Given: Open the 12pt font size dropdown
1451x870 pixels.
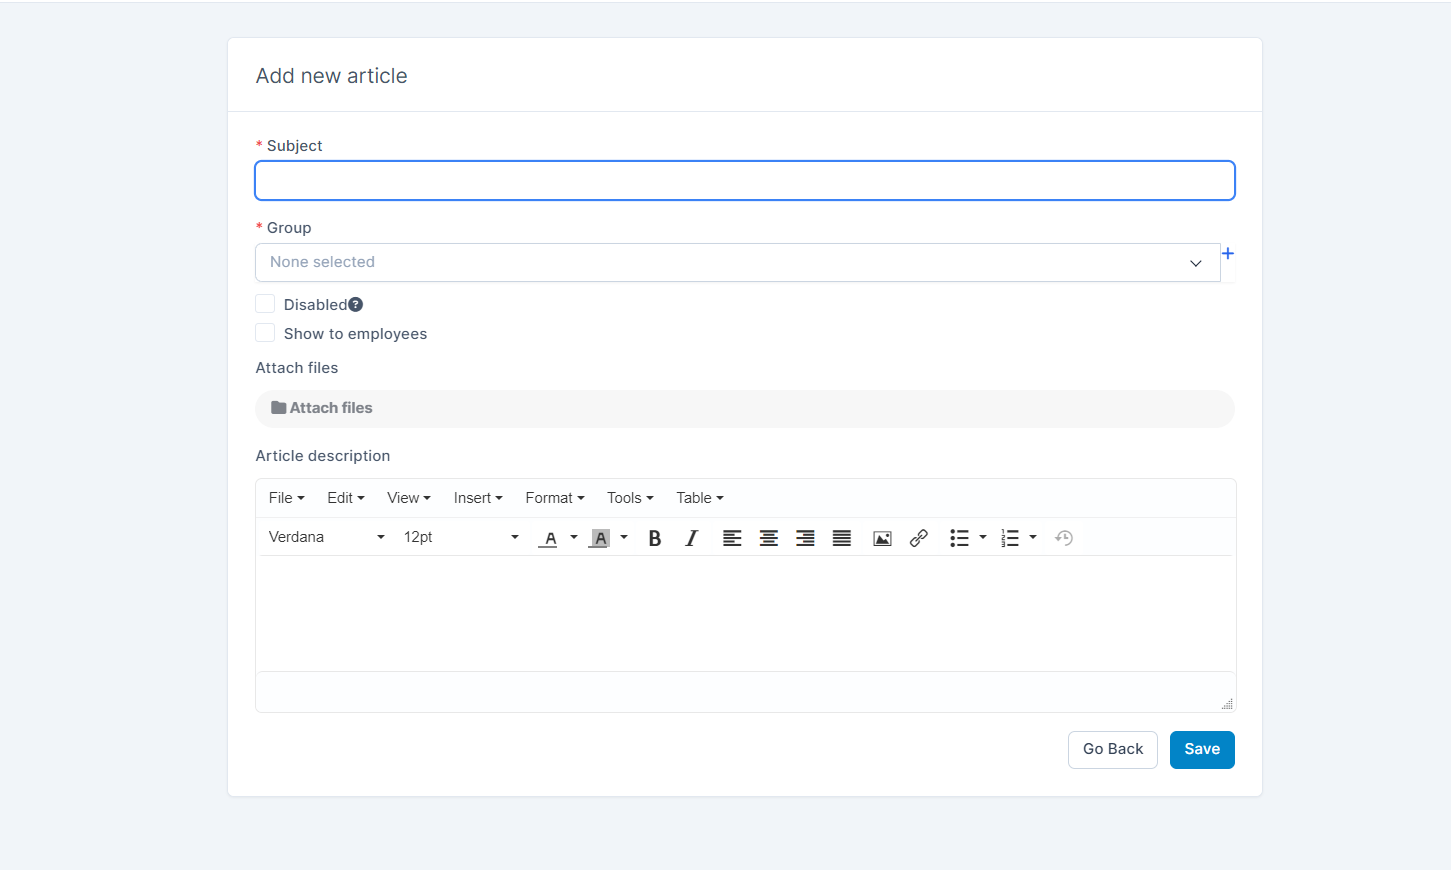Looking at the screenshot, I should click(460, 537).
